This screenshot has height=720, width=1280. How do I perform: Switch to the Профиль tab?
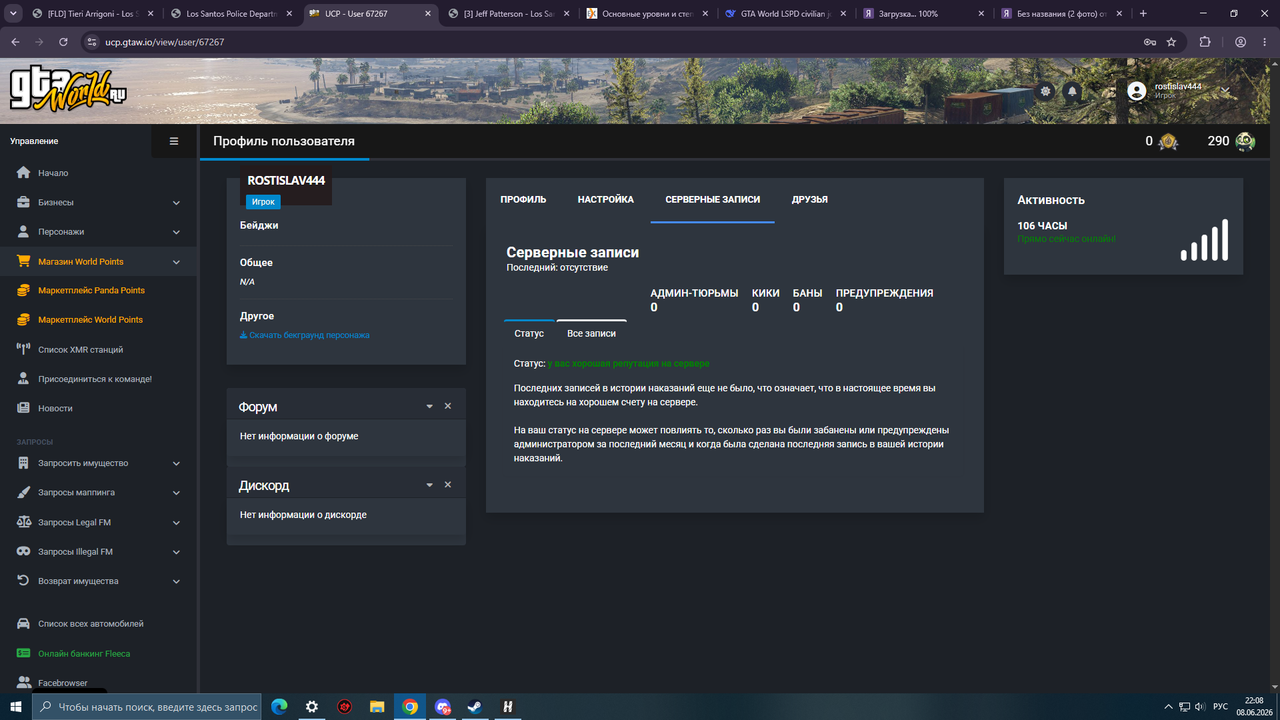(523, 199)
